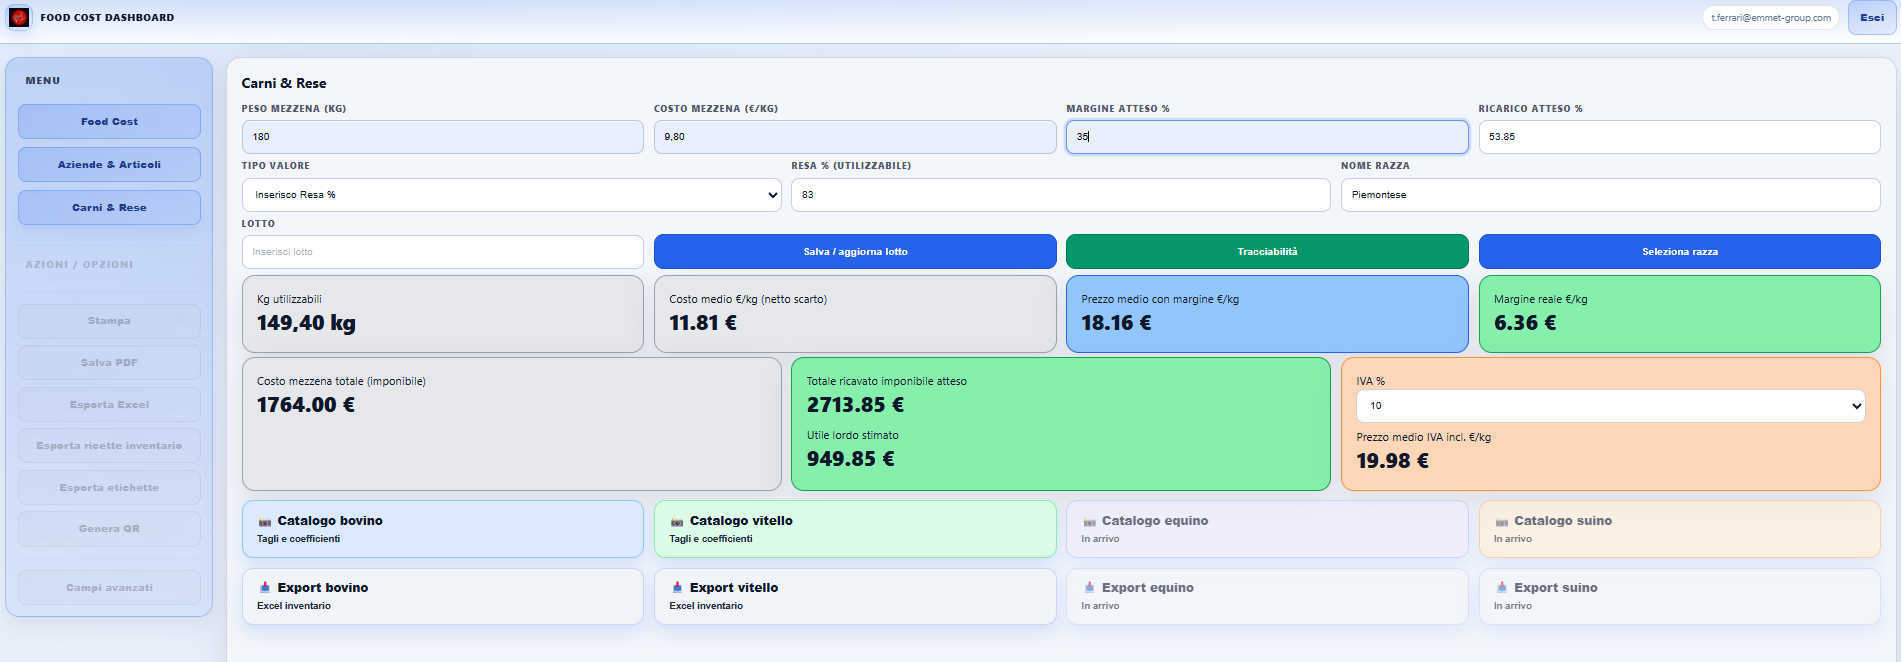Click the Inserisci lotto field
The image size is (1901, 662).
click(443, 252)
